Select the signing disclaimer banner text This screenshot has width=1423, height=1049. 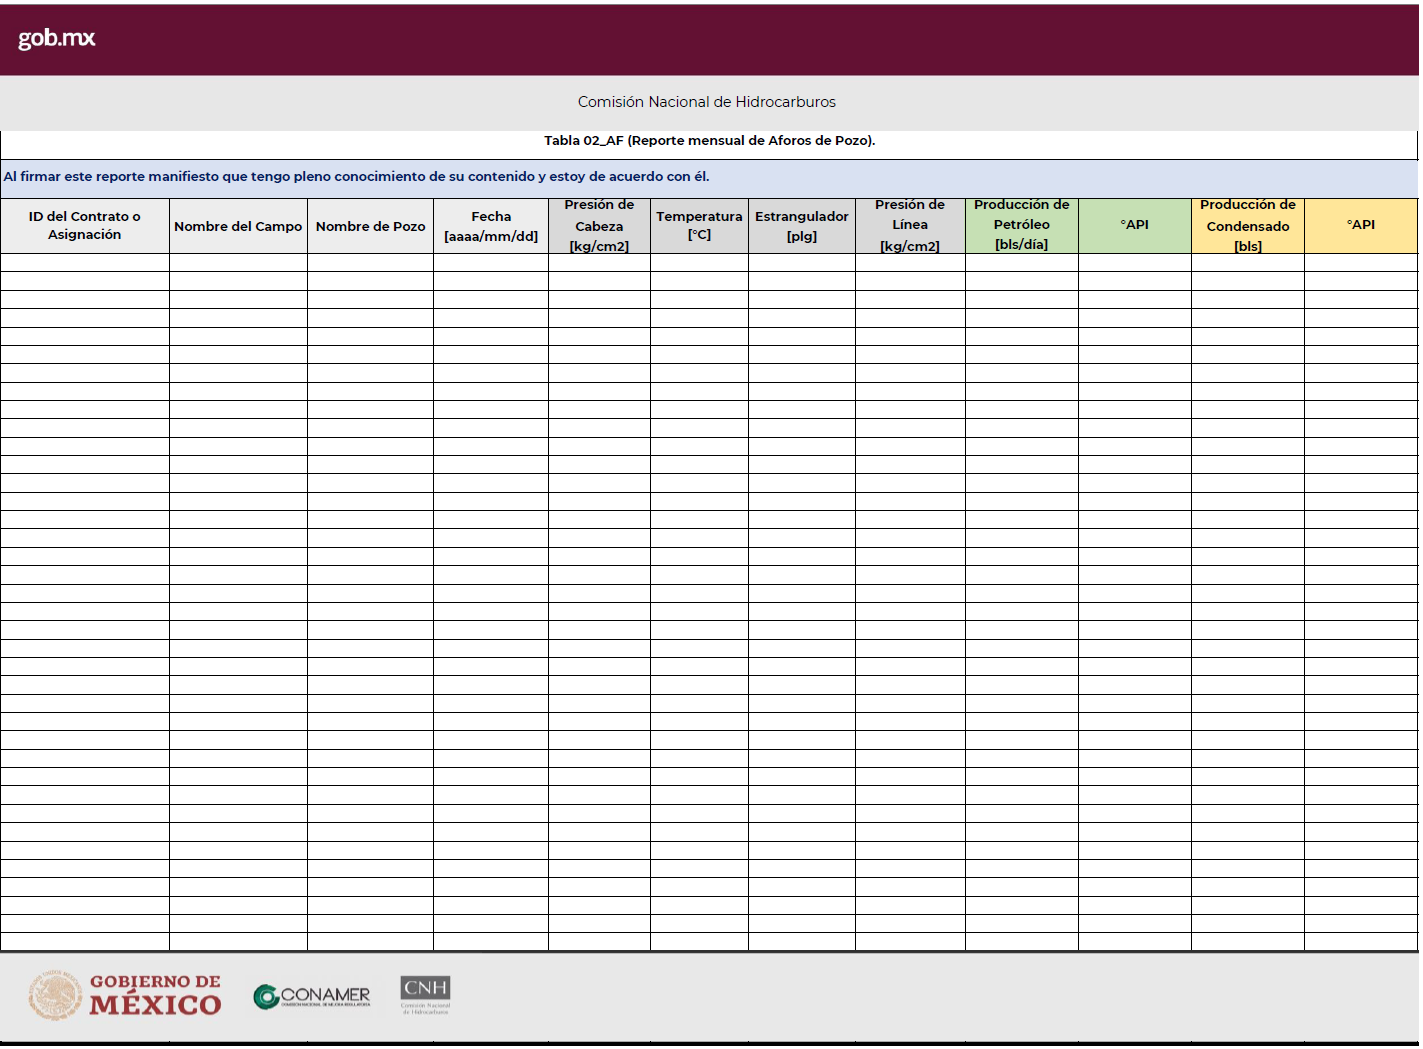tap(356, 177)
